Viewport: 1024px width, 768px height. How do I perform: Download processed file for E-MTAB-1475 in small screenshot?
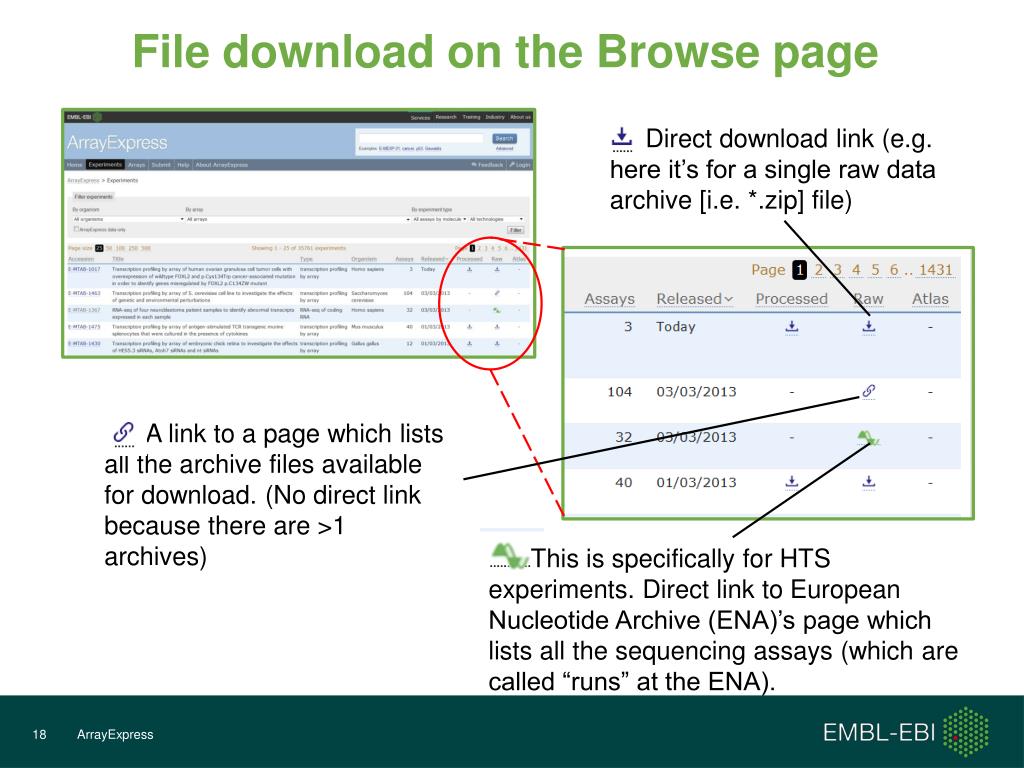(470, 327)
